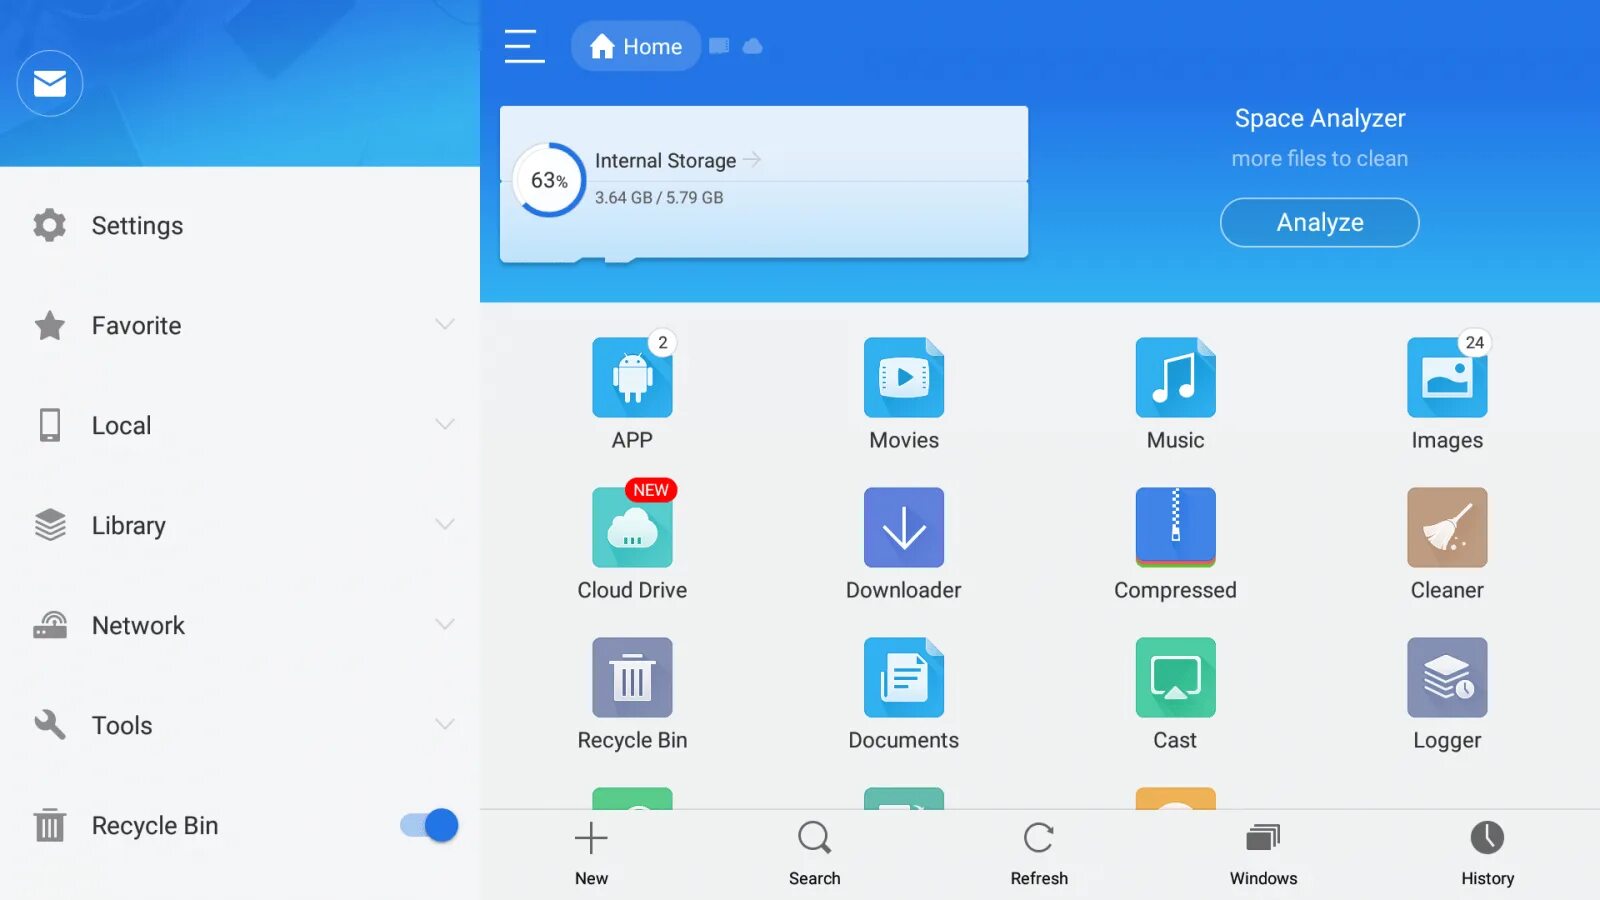Viewport: 1600px width, 900px height.
Task: Click the Home tab button
Action: pos(636,46)
